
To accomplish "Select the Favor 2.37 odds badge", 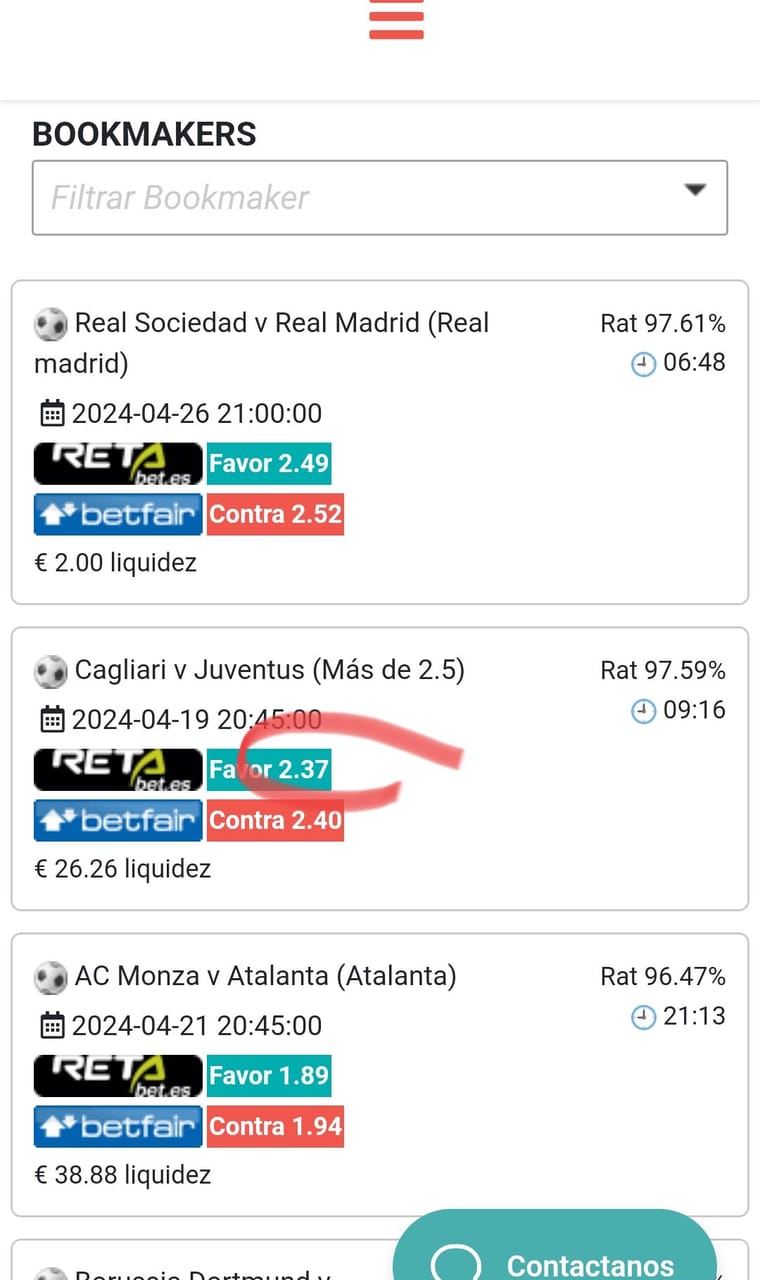I will (269, 770).
